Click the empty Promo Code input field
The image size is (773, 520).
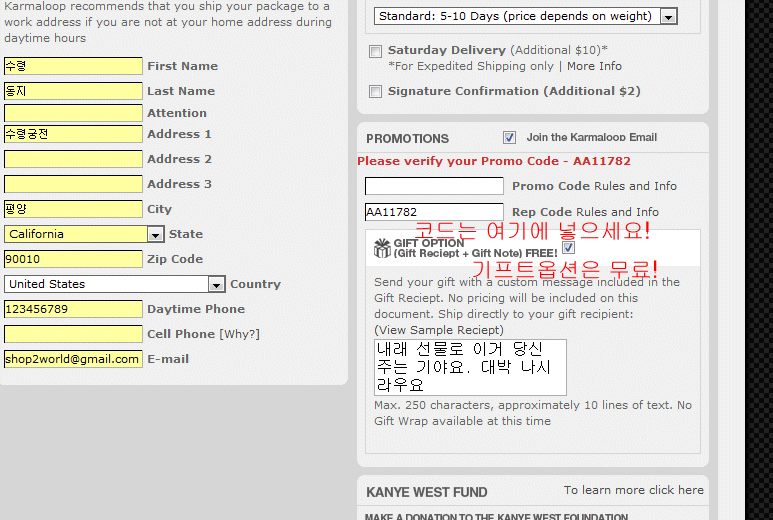click(434, 186)
